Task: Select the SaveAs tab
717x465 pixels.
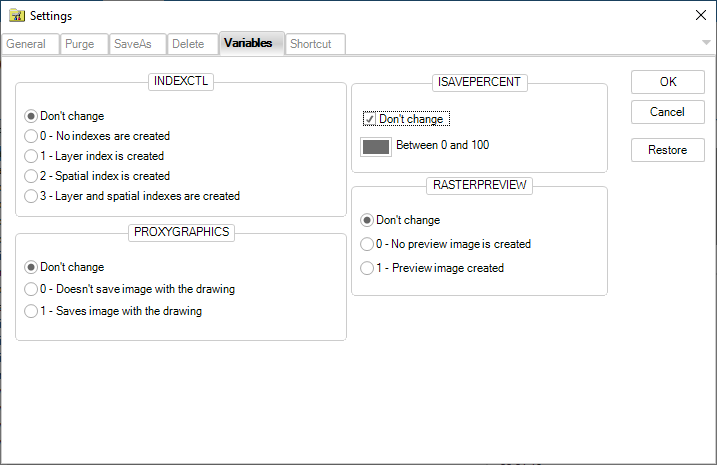Action: 133,44
